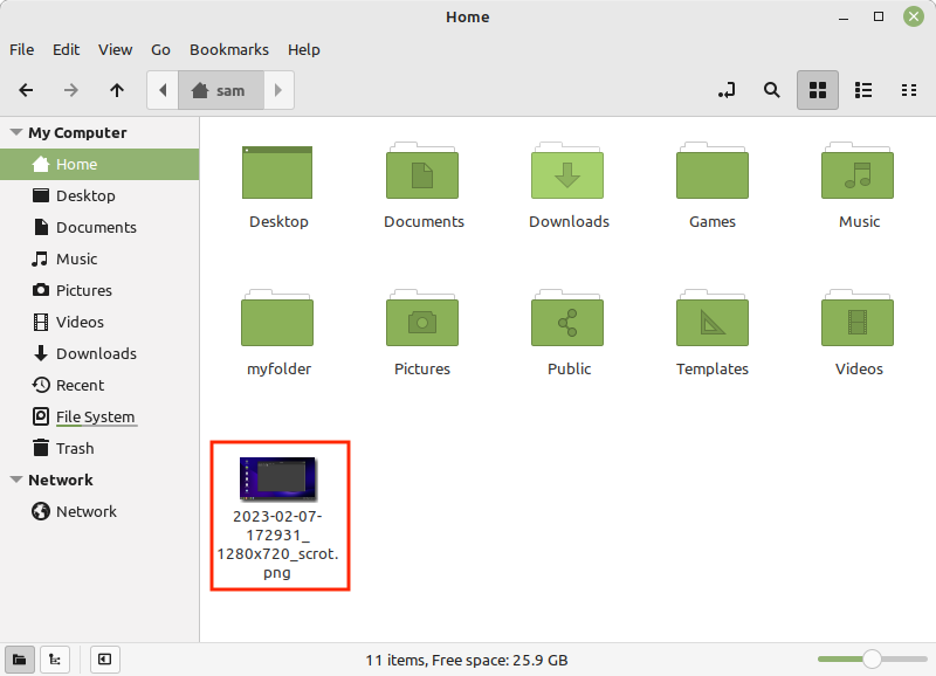The width and height of the screenshot is (936, 676).
Task: Select the Templates folder icon
Action: point(712,318)
